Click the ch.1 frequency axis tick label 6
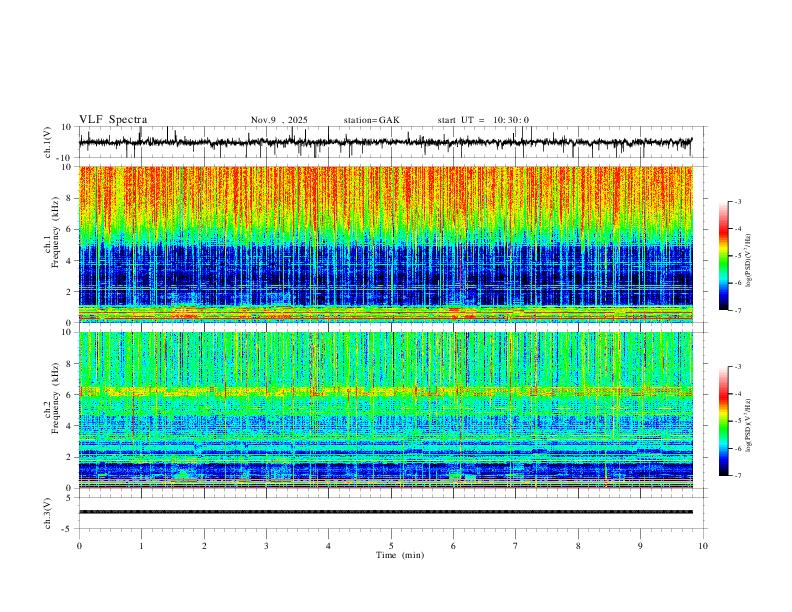The height and width of the screenshot is (612, 792). tap(70, 230)
